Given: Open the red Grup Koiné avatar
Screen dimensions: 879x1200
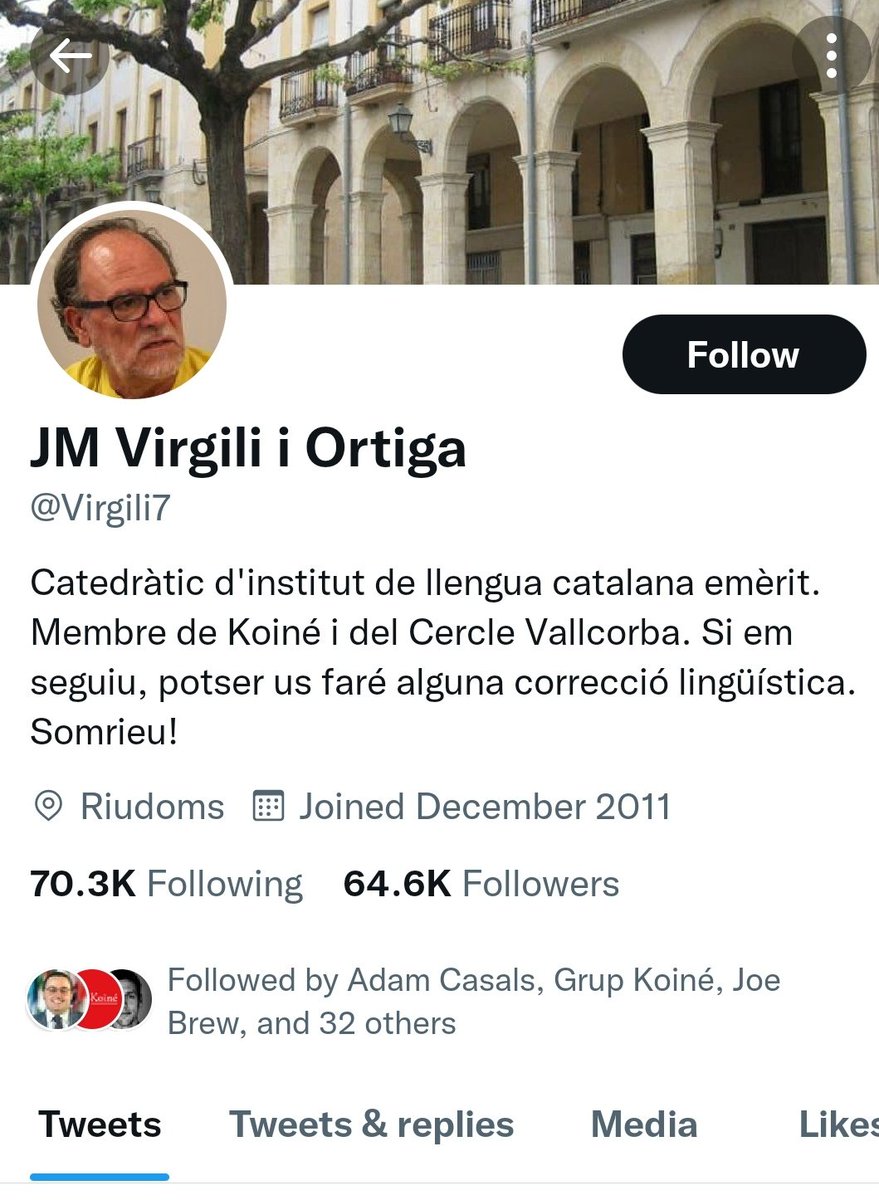Looking at the screenshot, I should point(96,999).
